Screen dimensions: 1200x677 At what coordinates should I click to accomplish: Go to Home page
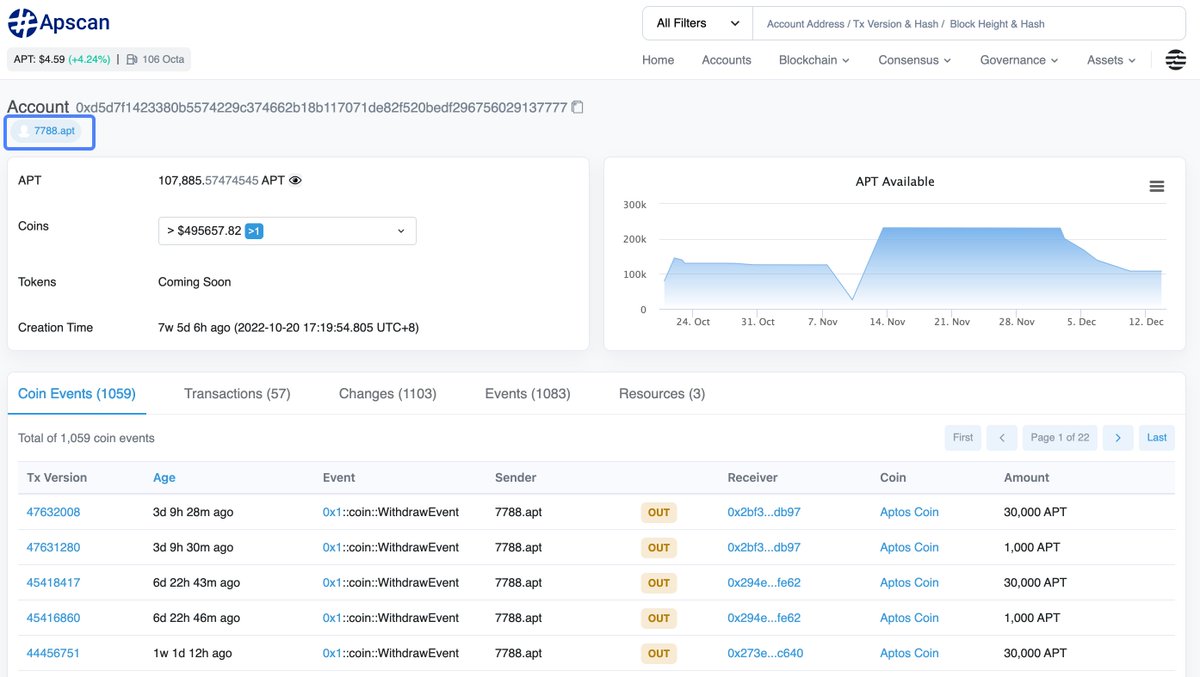[x=658, y=60]
